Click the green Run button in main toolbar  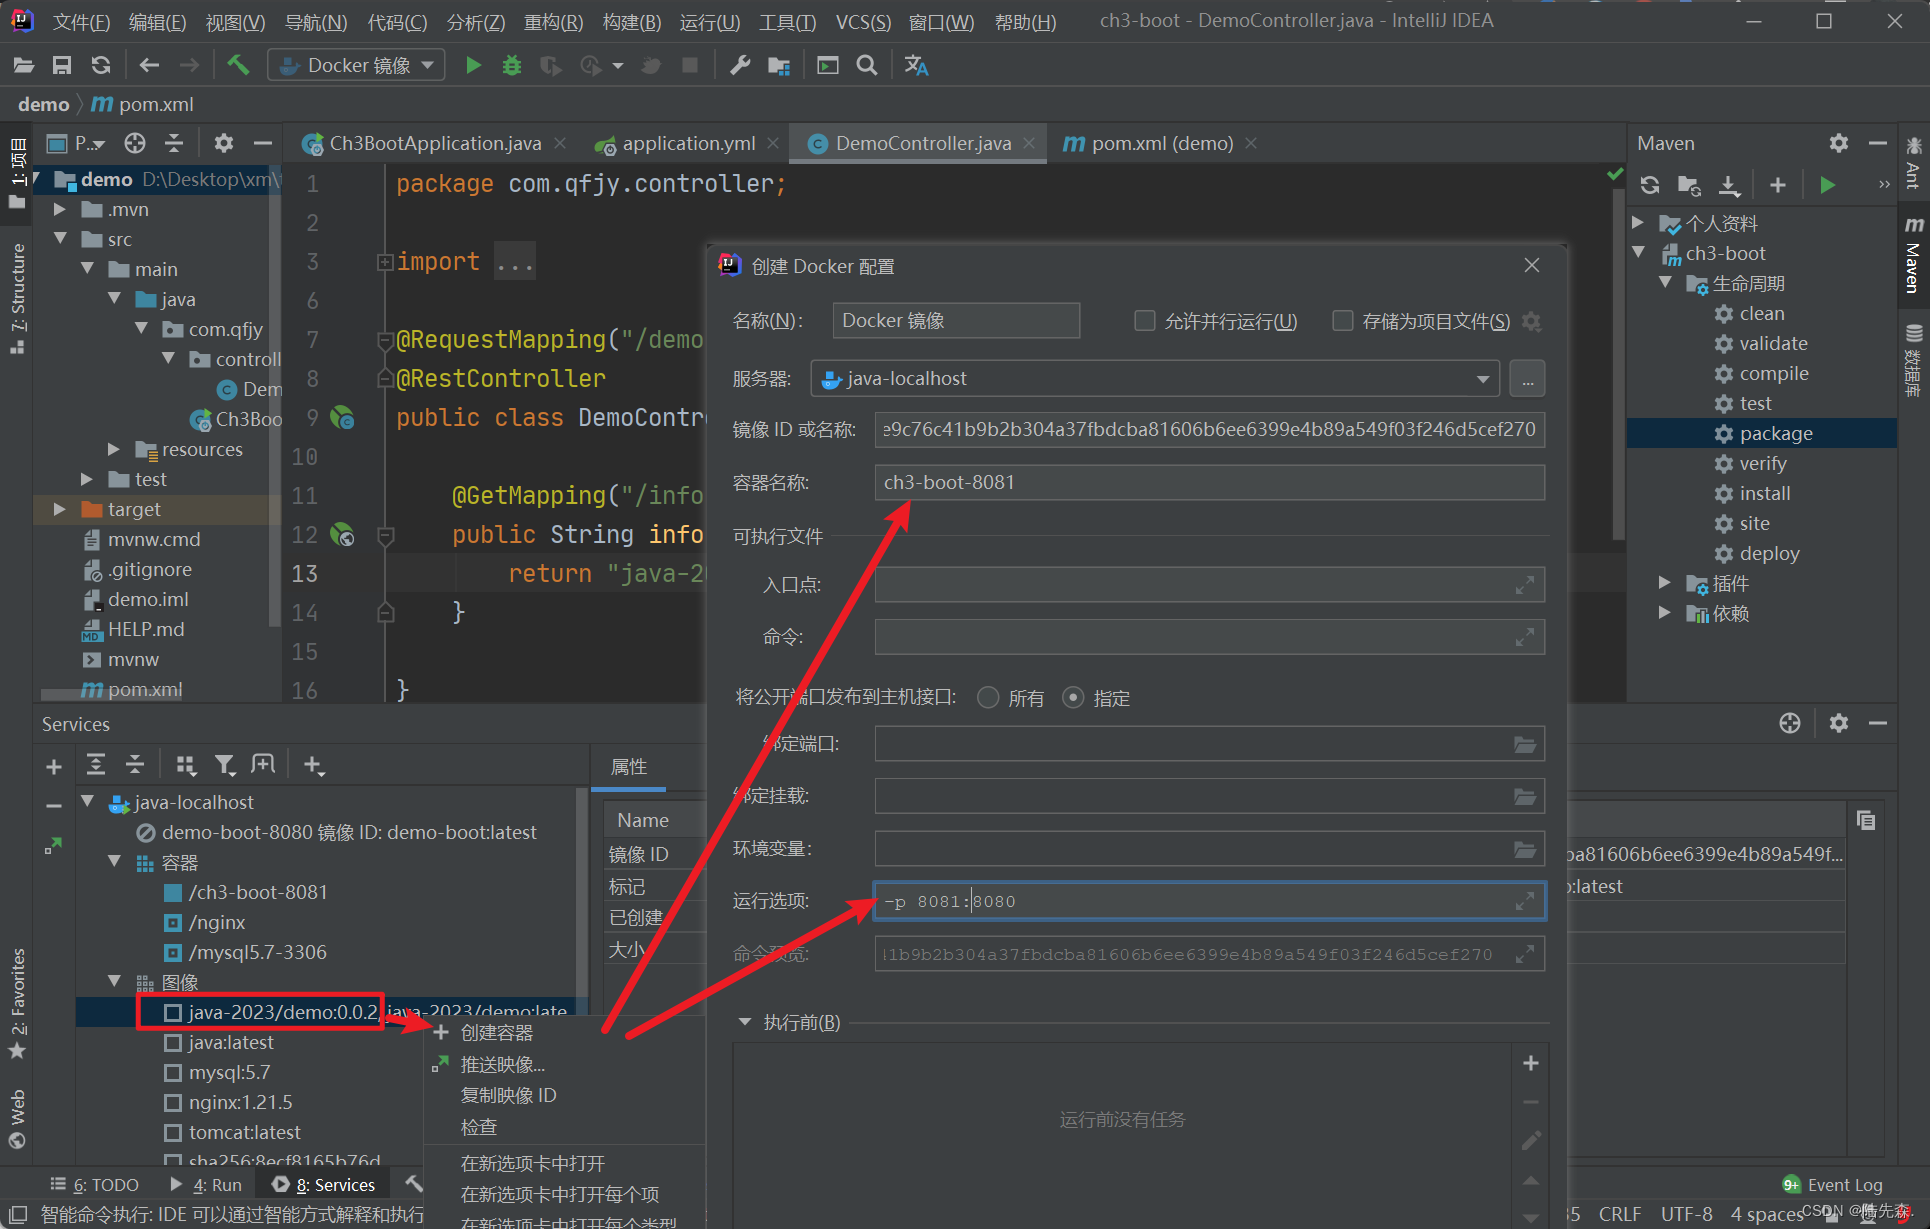(x=473, y=65)
